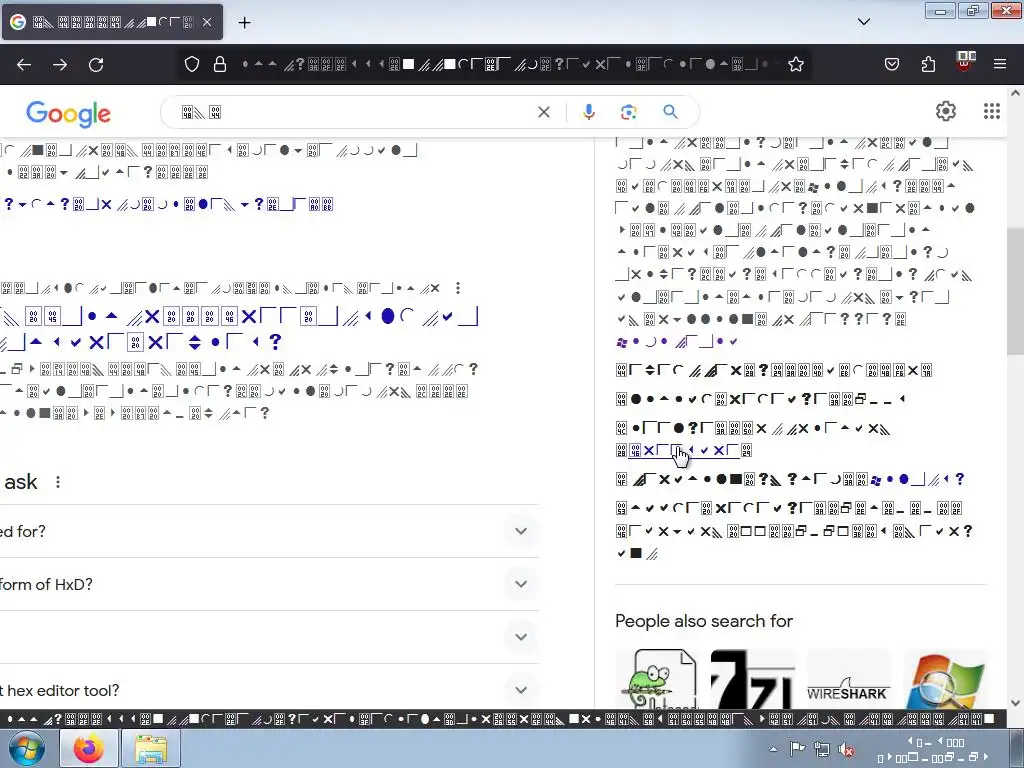
Task: Search by image with Google Lens
Action: point(628,112)
